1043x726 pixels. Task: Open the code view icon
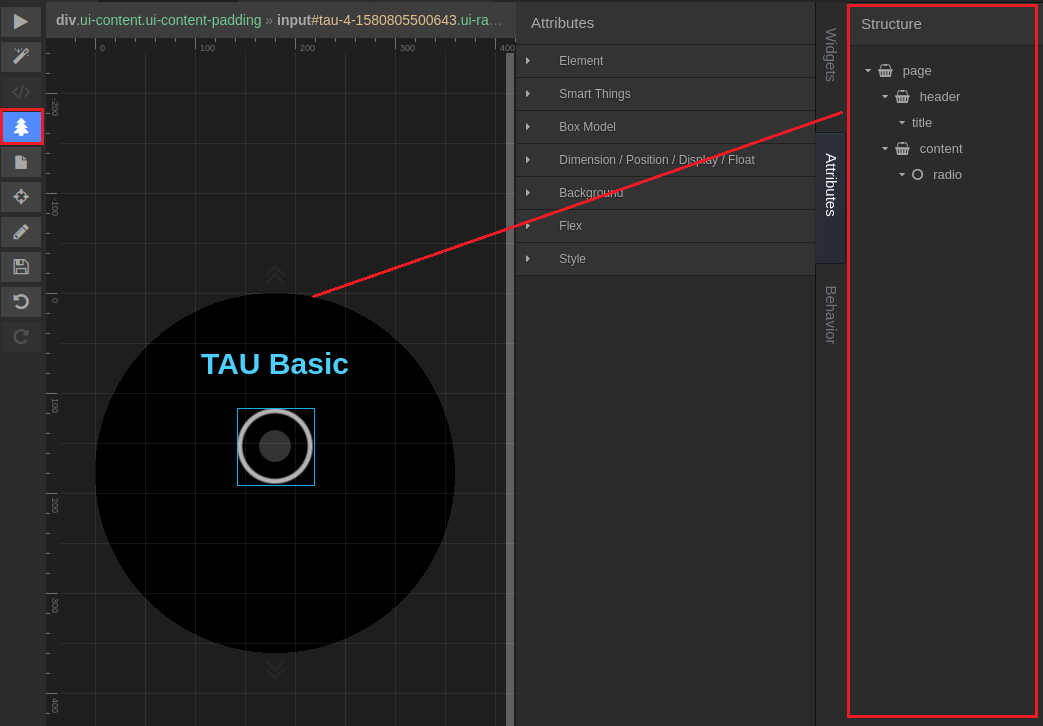click(21, 92)
